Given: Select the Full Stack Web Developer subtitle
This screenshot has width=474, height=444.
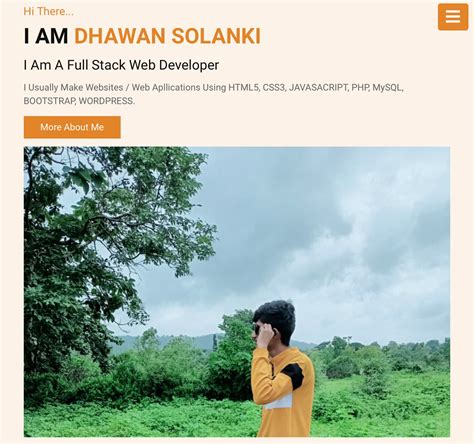Looking at the screenshot, I should coord(121,65).
